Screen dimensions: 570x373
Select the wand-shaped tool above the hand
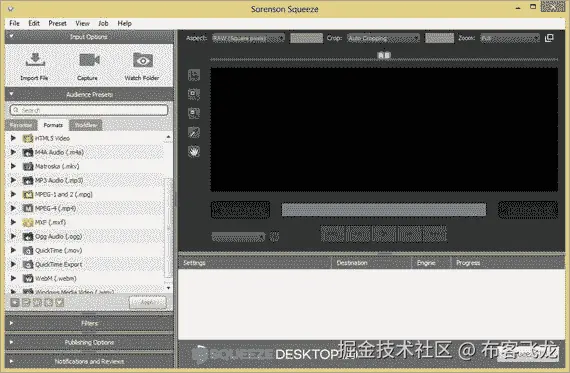click(x=194, y=132)
